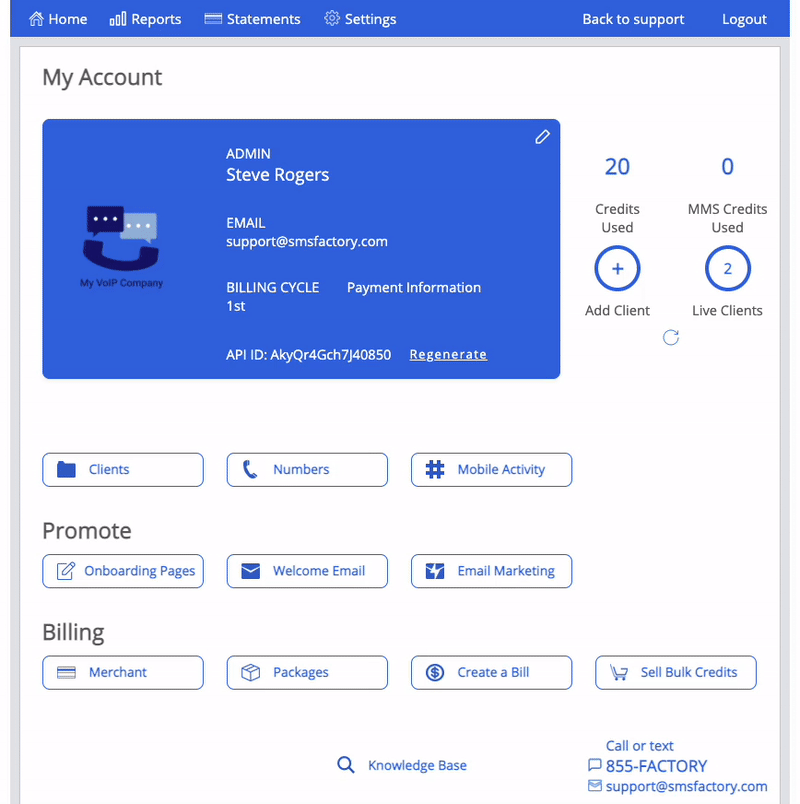Click the Packages box icon

pyautogui.click(x=251, y=672)
